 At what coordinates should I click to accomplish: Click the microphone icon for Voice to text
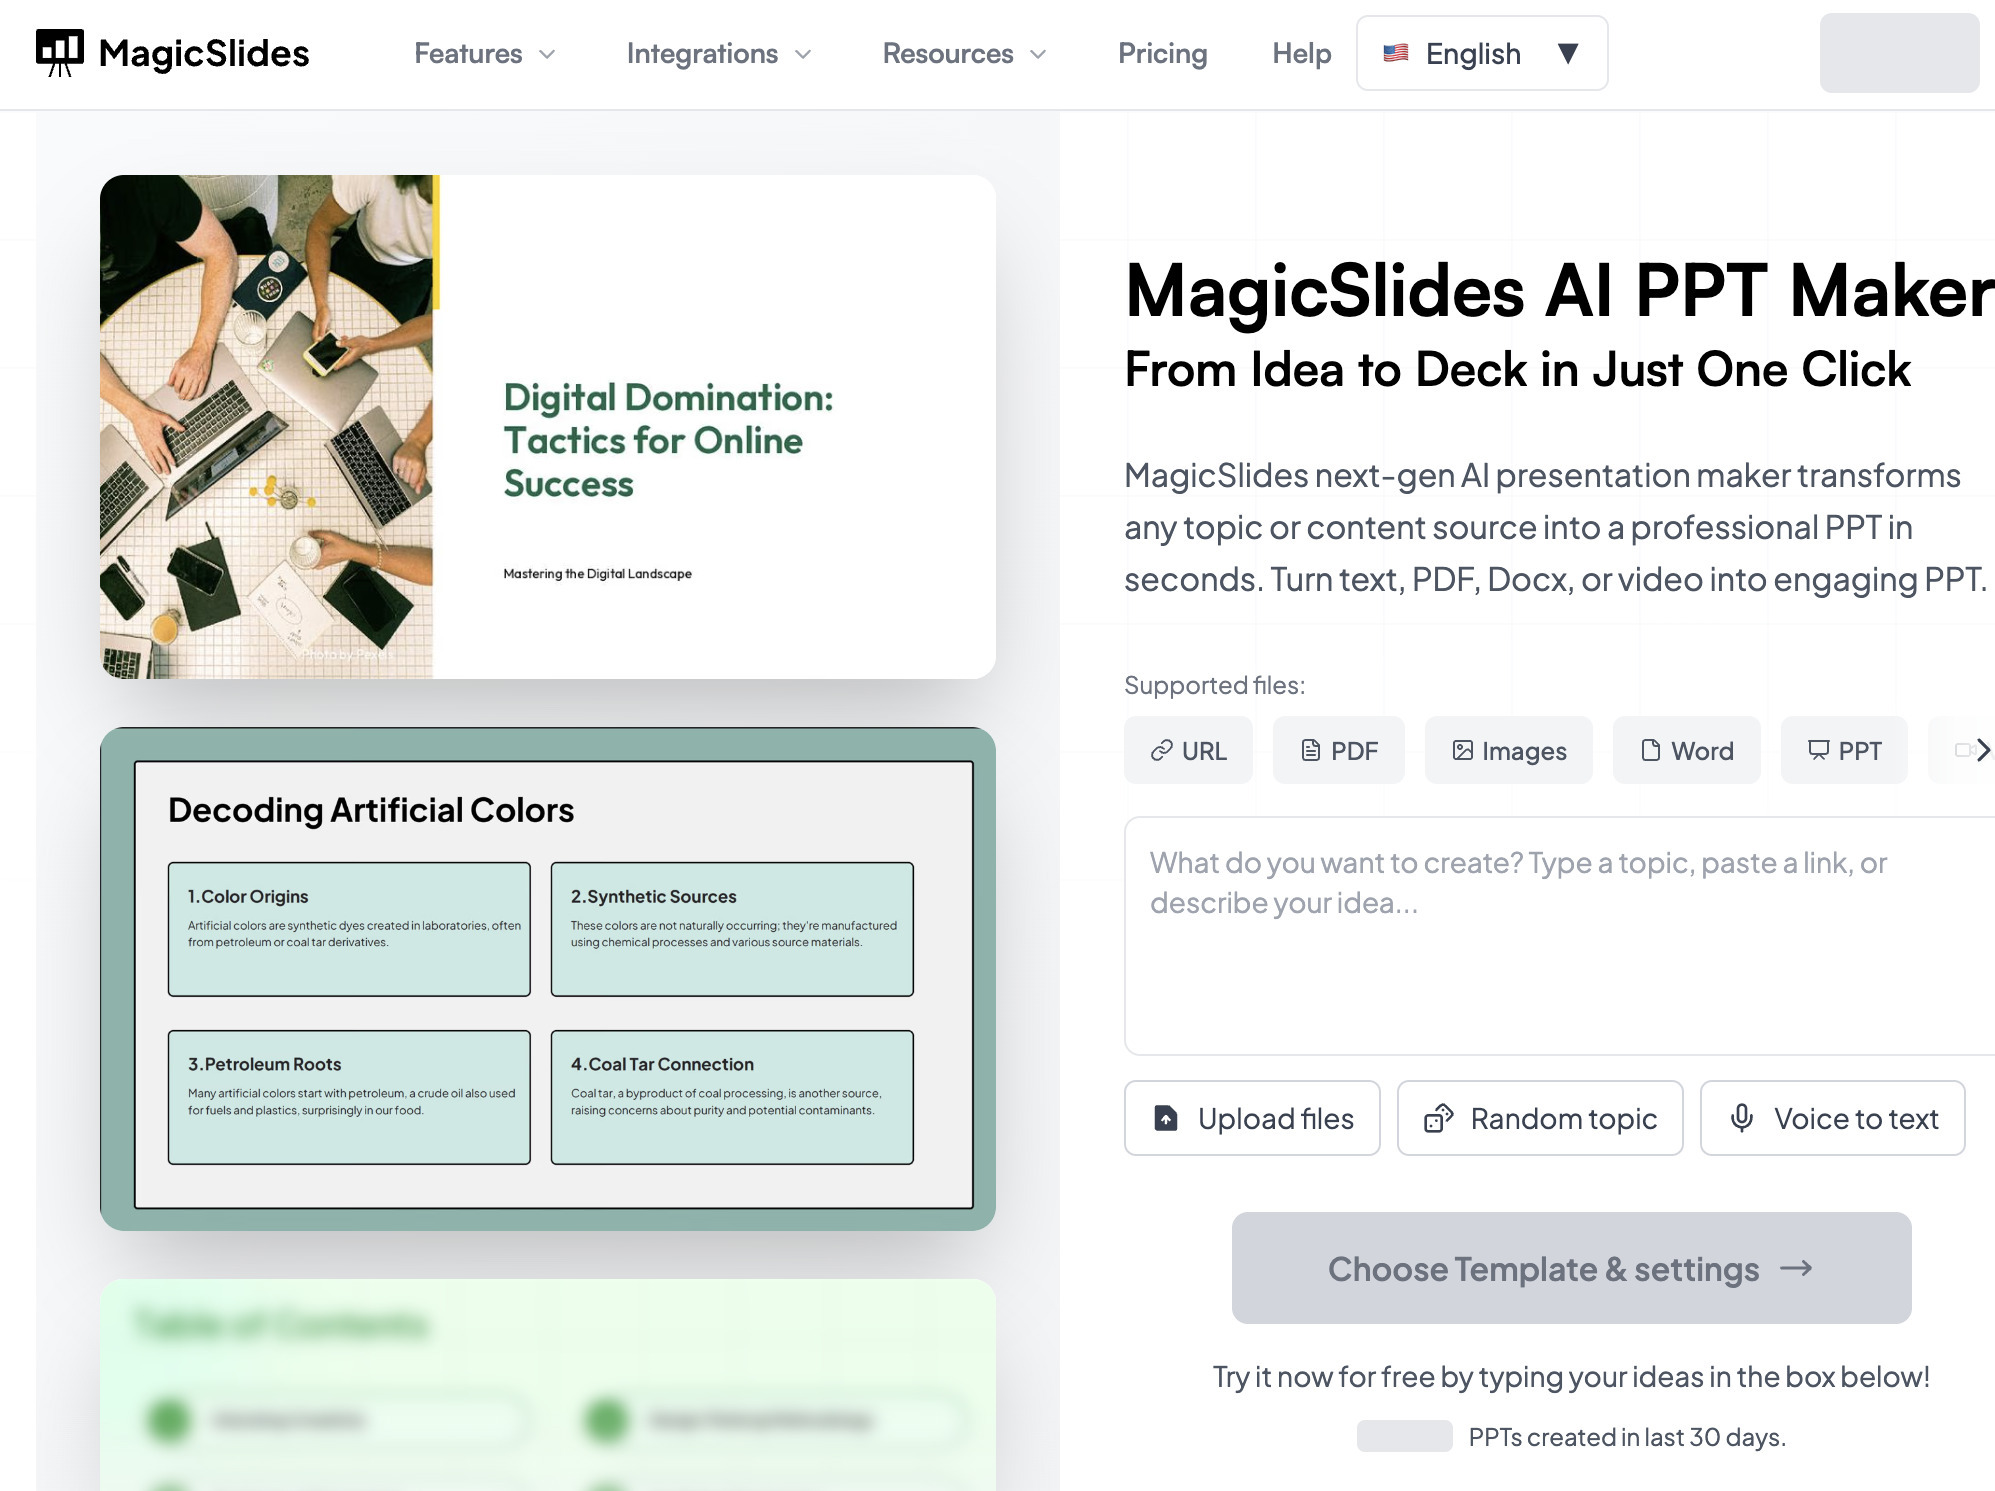tap(1742, 1118)
